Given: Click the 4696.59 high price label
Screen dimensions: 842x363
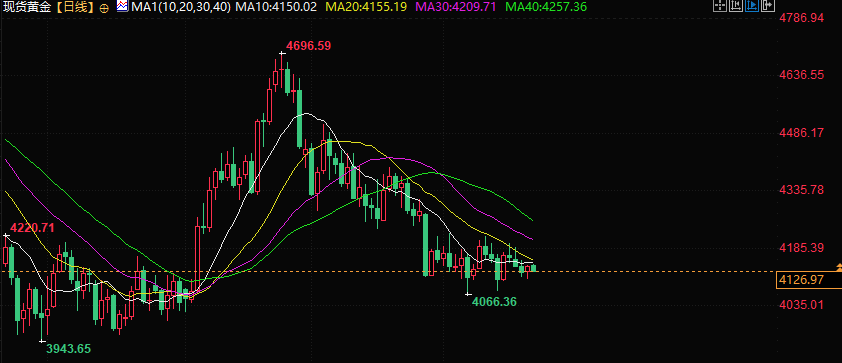Looking at the screenshot, I should (308, 46).
